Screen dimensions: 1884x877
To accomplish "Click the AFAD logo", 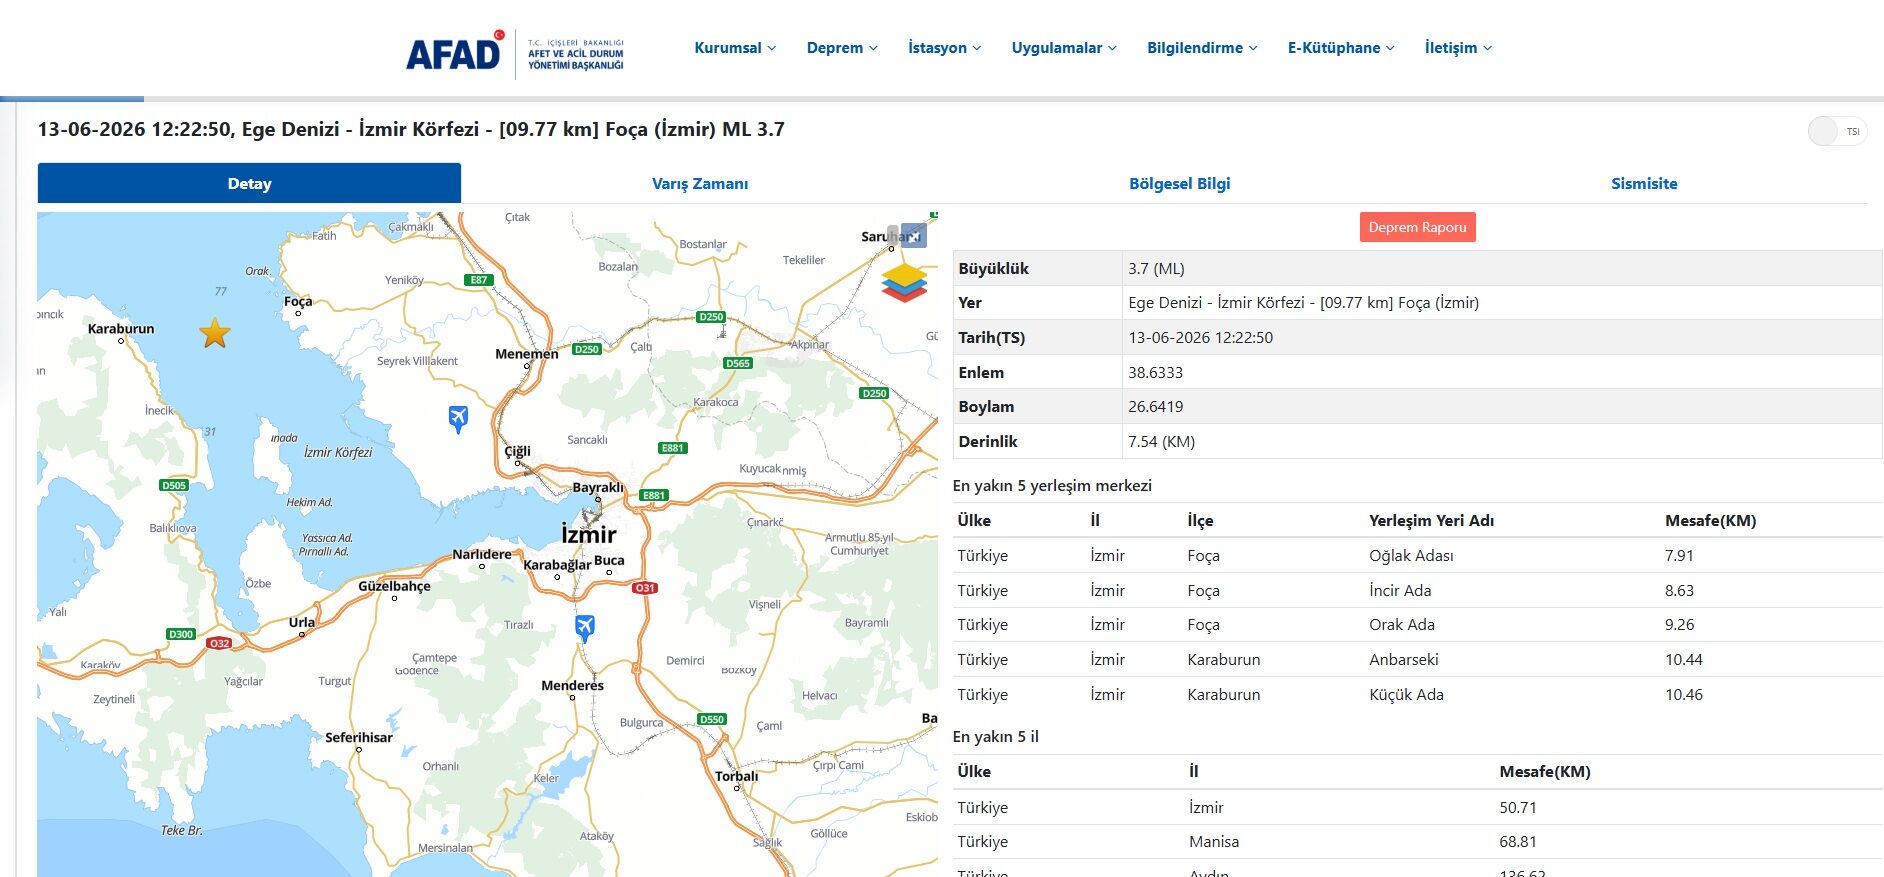I will point(515,53).
